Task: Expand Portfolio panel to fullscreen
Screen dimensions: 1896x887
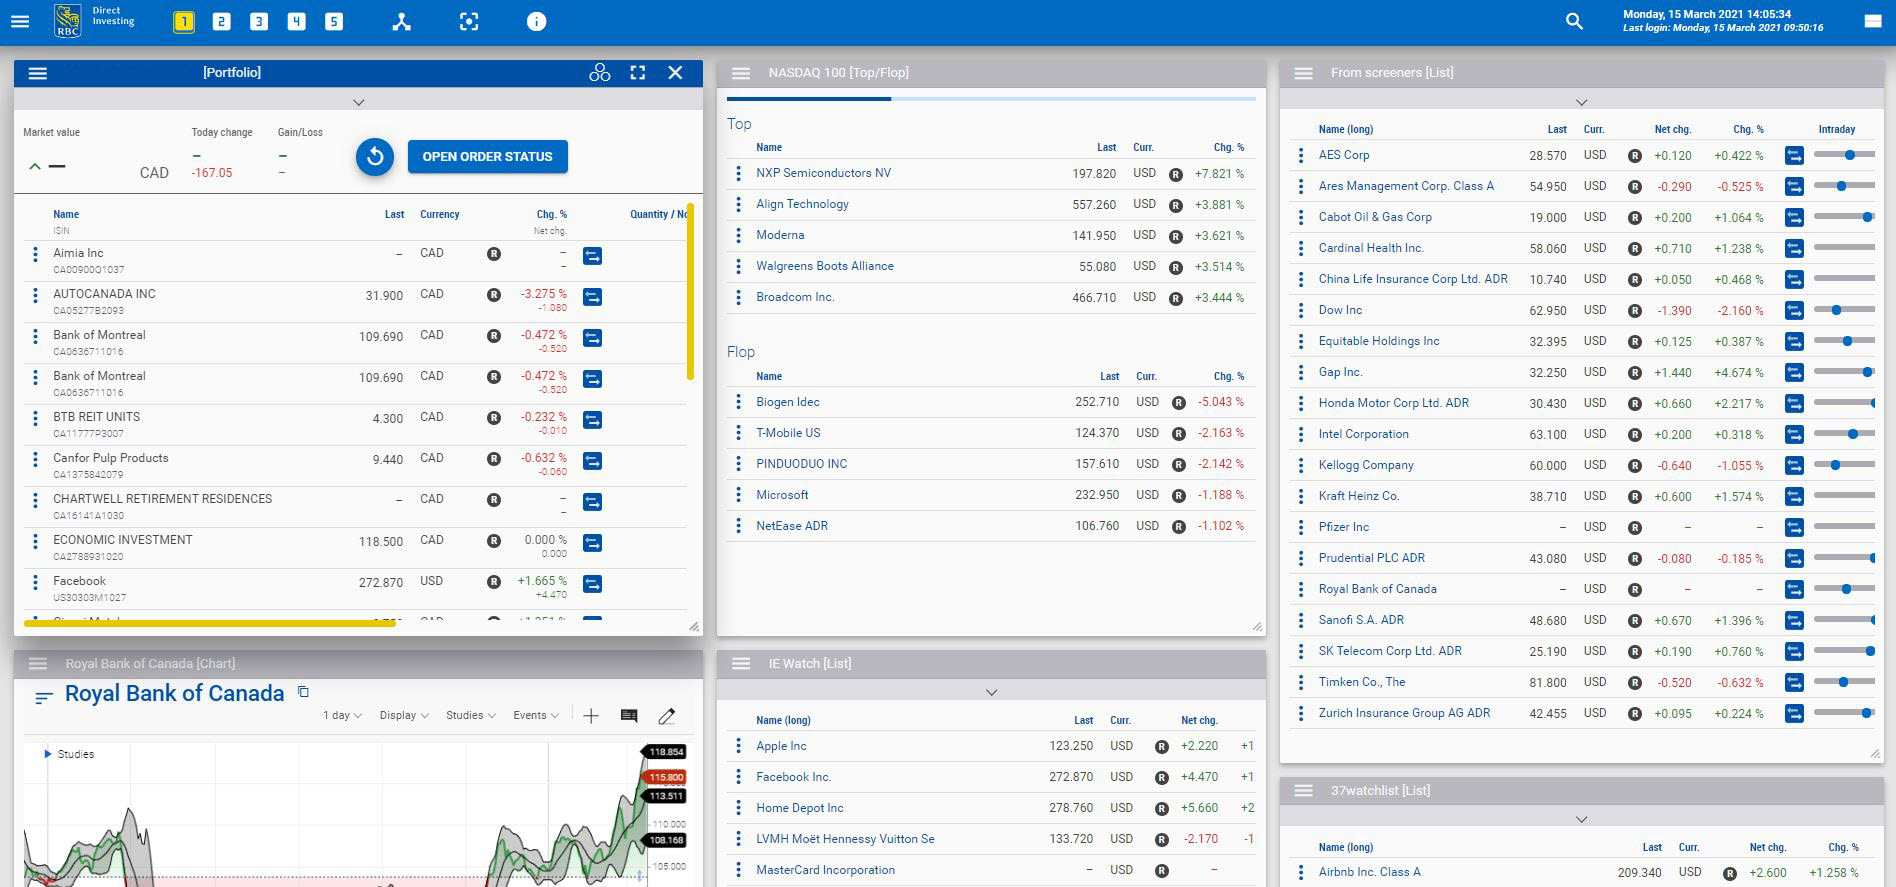Action: [x=638, y=73]
